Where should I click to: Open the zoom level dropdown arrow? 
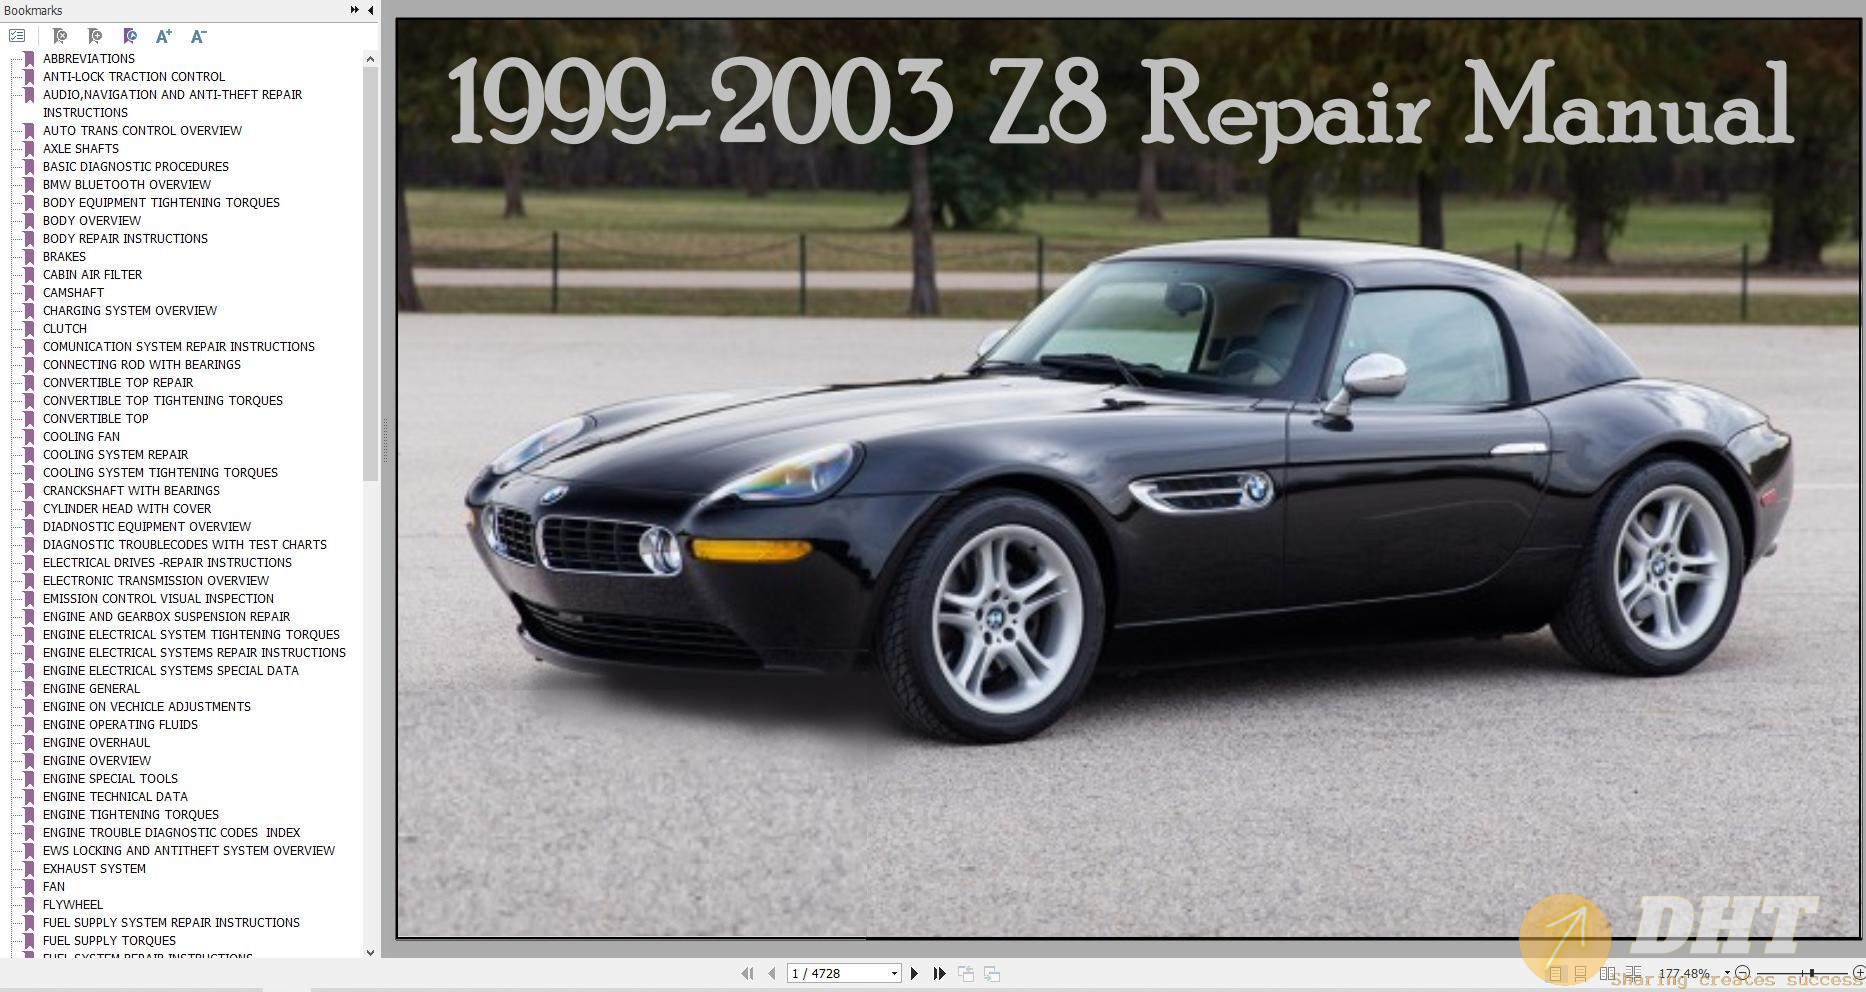[1727, 973]
